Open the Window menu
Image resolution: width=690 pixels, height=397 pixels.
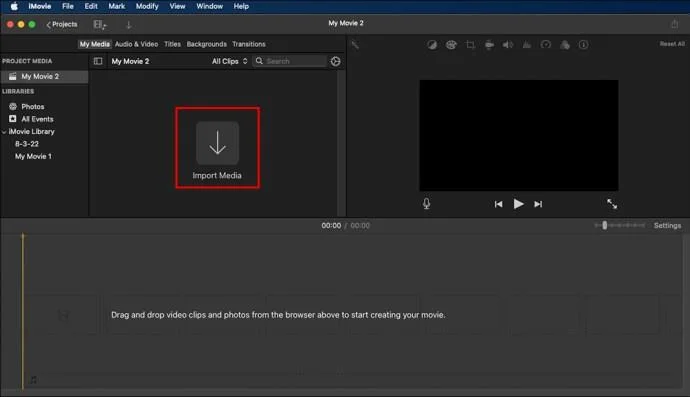[x=209, y=6]
